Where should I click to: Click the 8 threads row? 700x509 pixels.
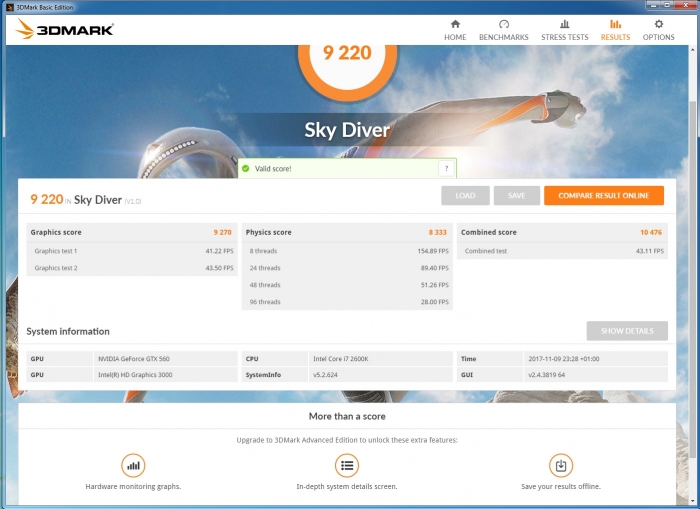[x=347, y=251]
